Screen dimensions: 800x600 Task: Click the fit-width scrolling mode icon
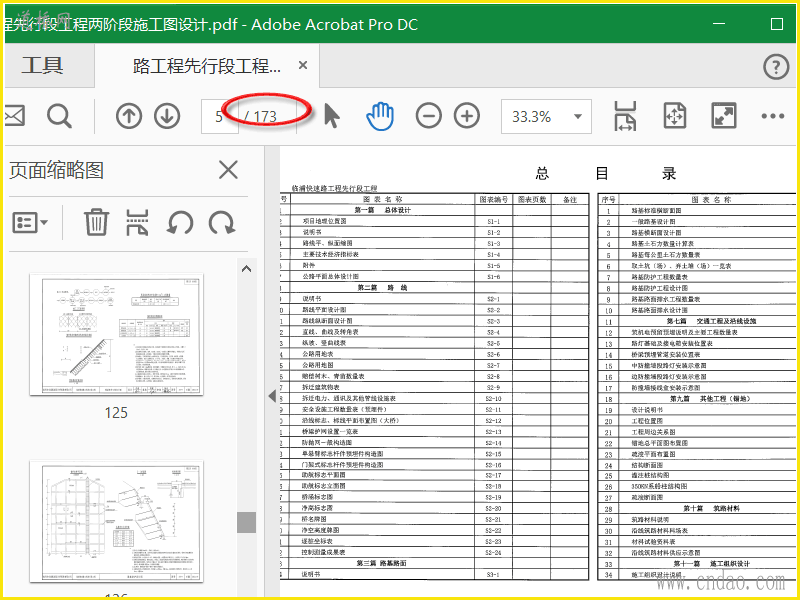[626, 116]
